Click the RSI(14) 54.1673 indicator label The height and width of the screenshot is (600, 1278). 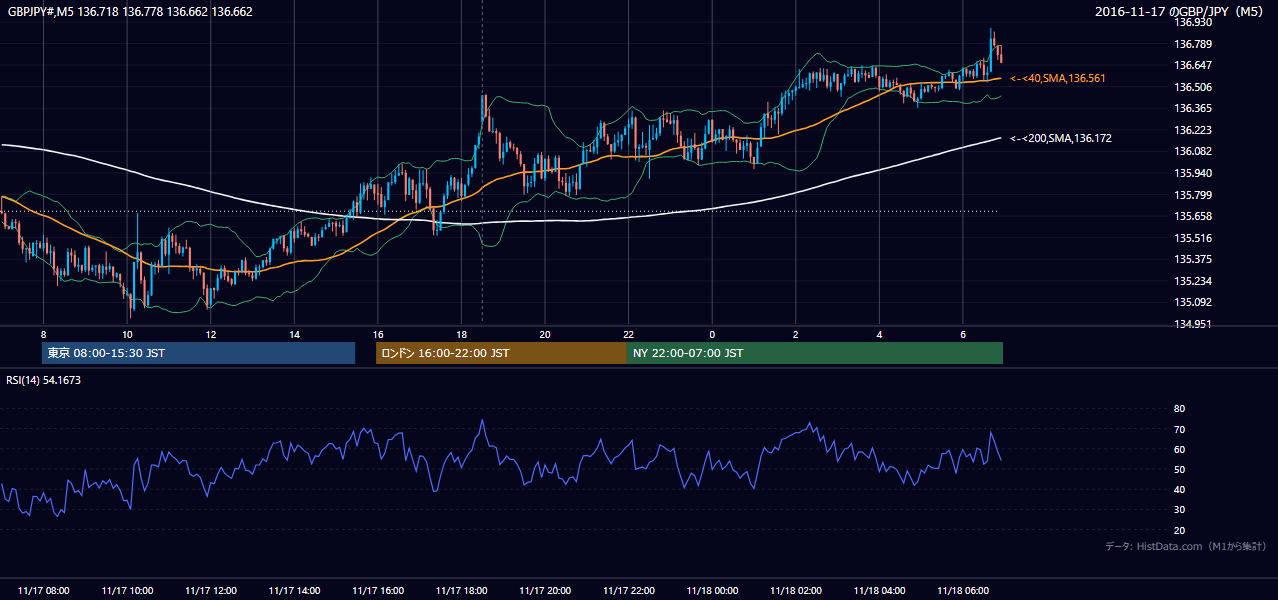[44, 380]
